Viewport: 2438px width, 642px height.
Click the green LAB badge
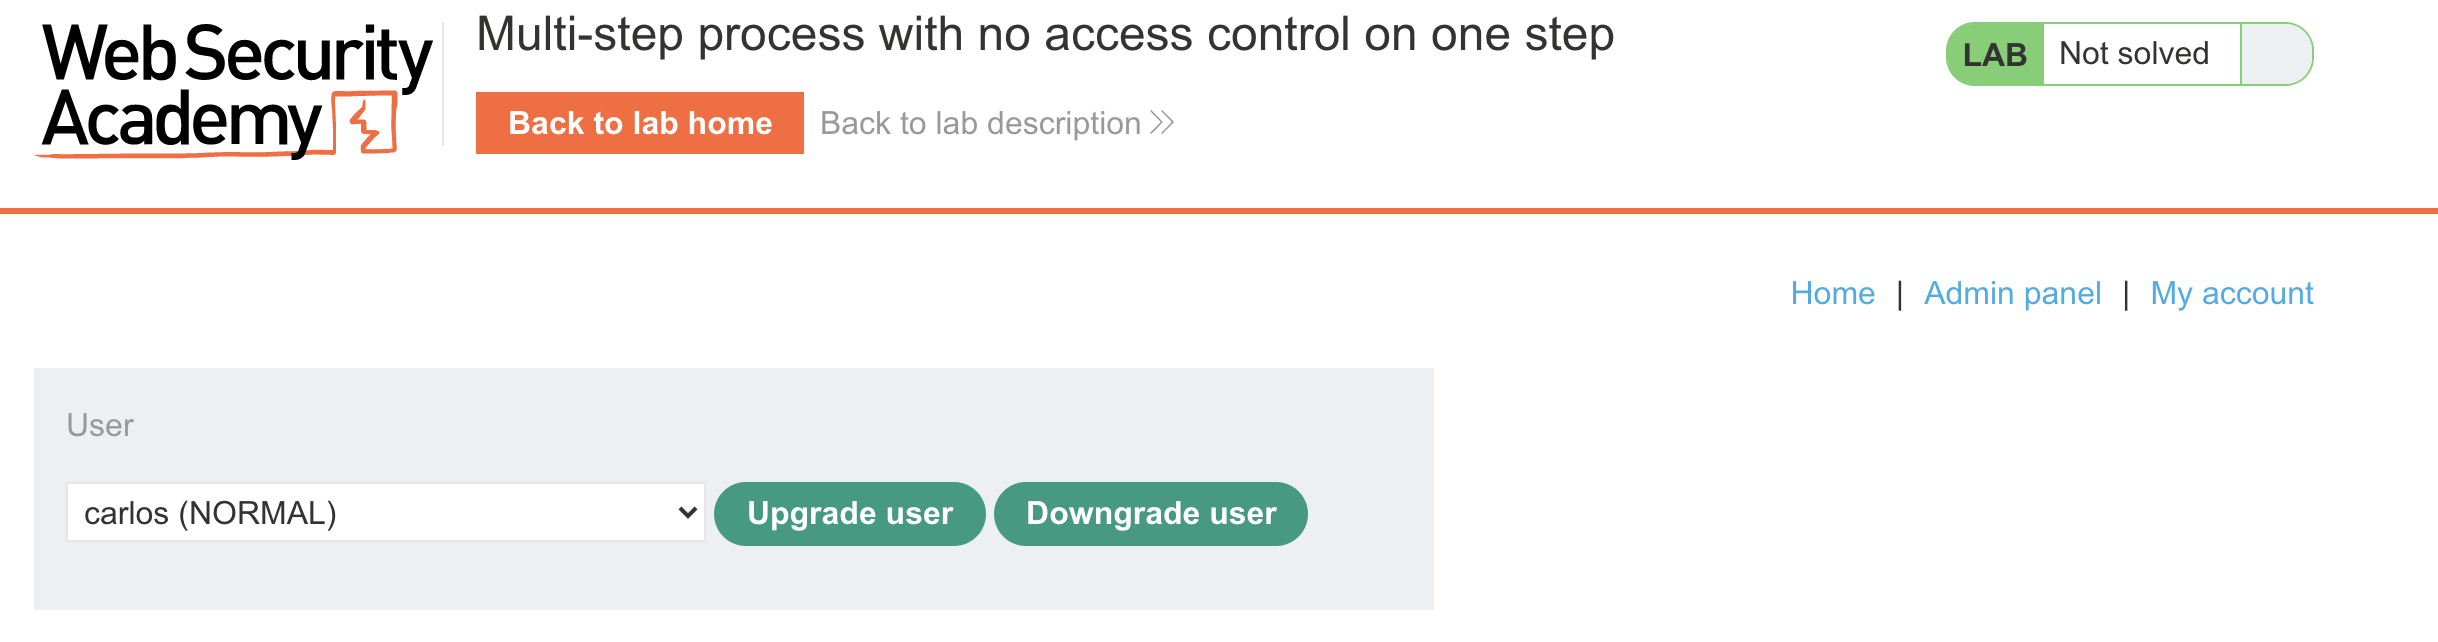[1994, 54]
